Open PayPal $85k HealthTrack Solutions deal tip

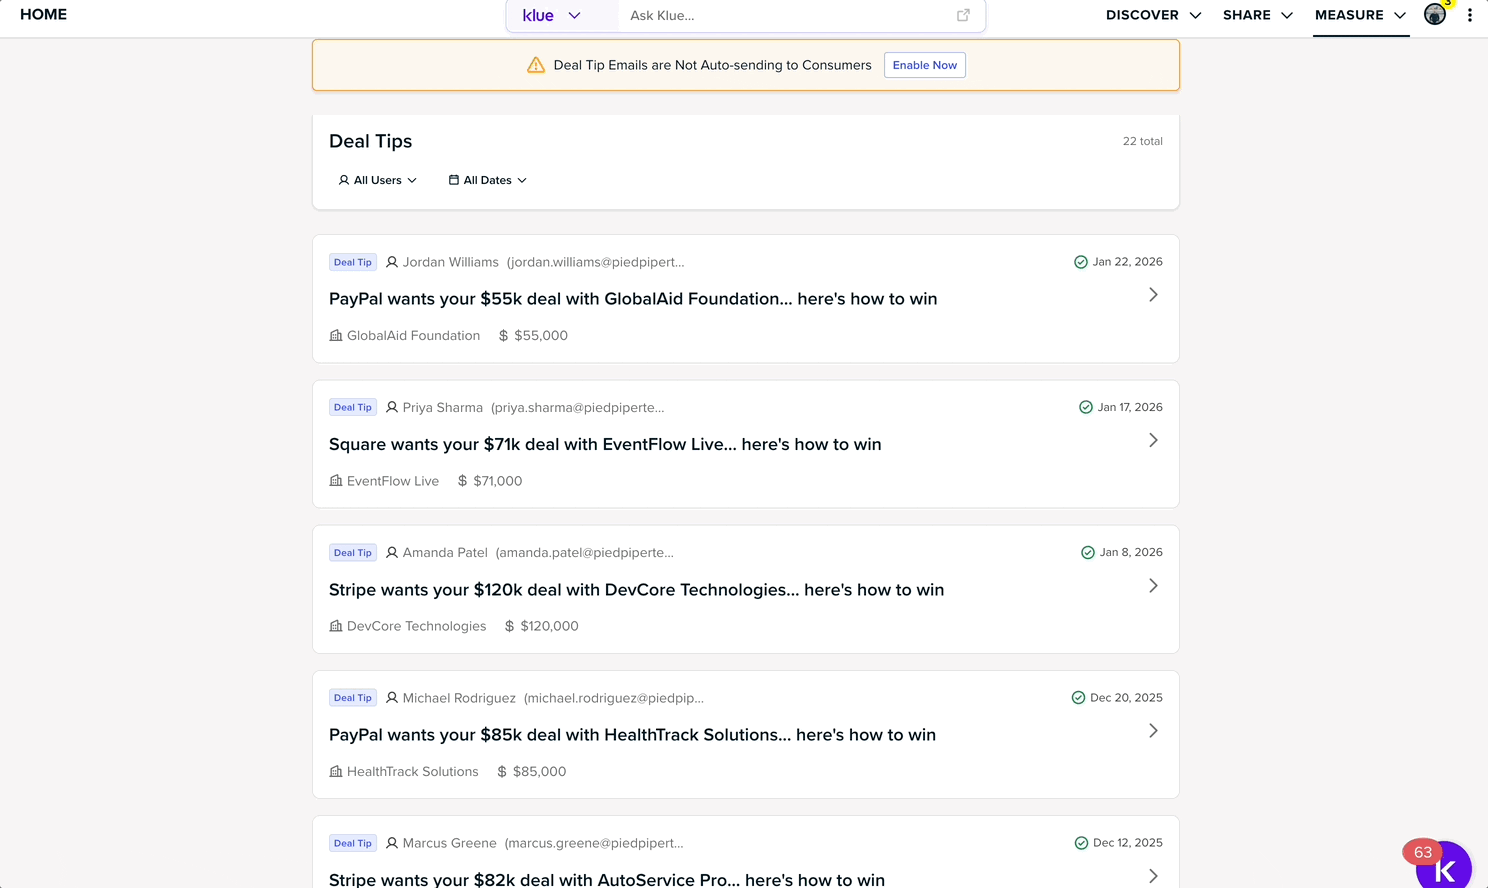coord(632,735)
